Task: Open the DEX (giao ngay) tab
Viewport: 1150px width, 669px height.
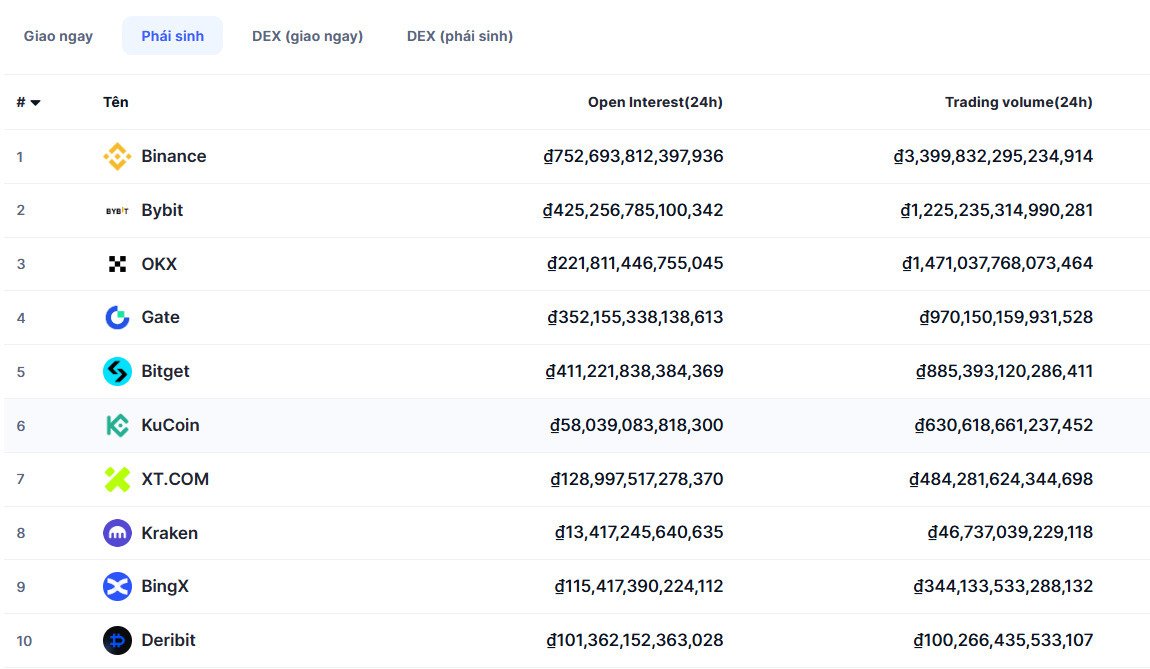Action: click(307, 36)
